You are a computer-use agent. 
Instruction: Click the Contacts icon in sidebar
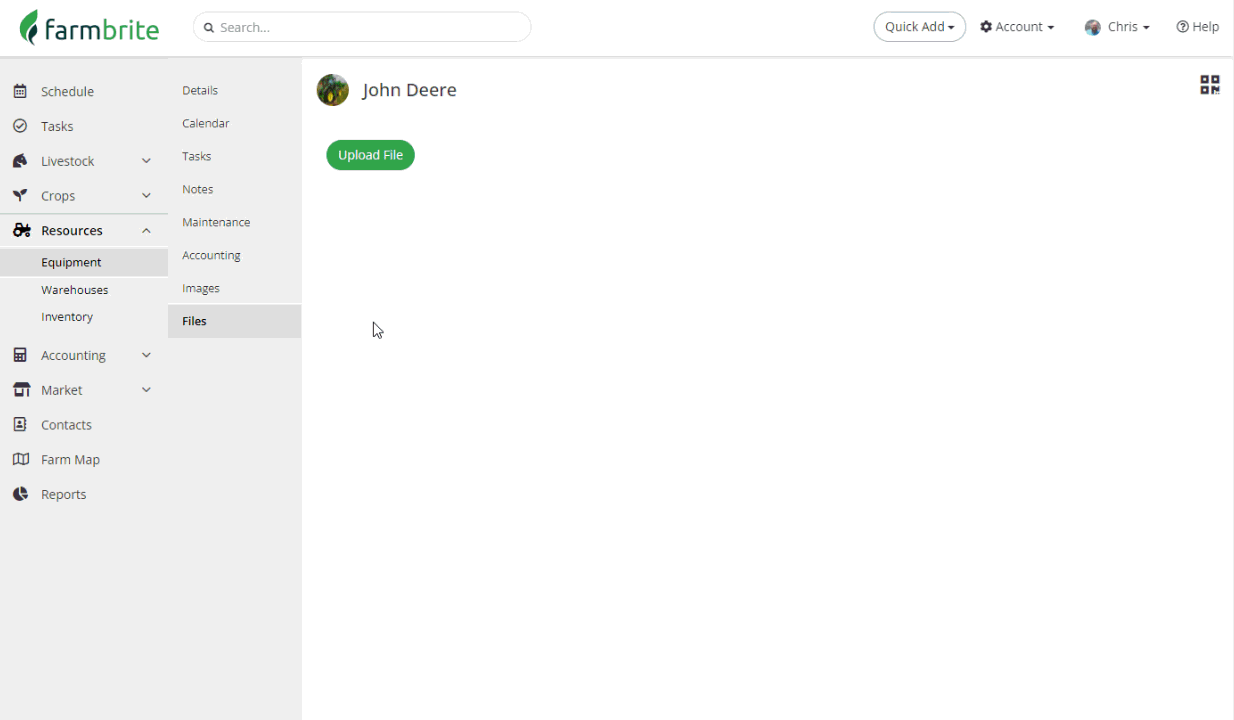click(20, 424)
